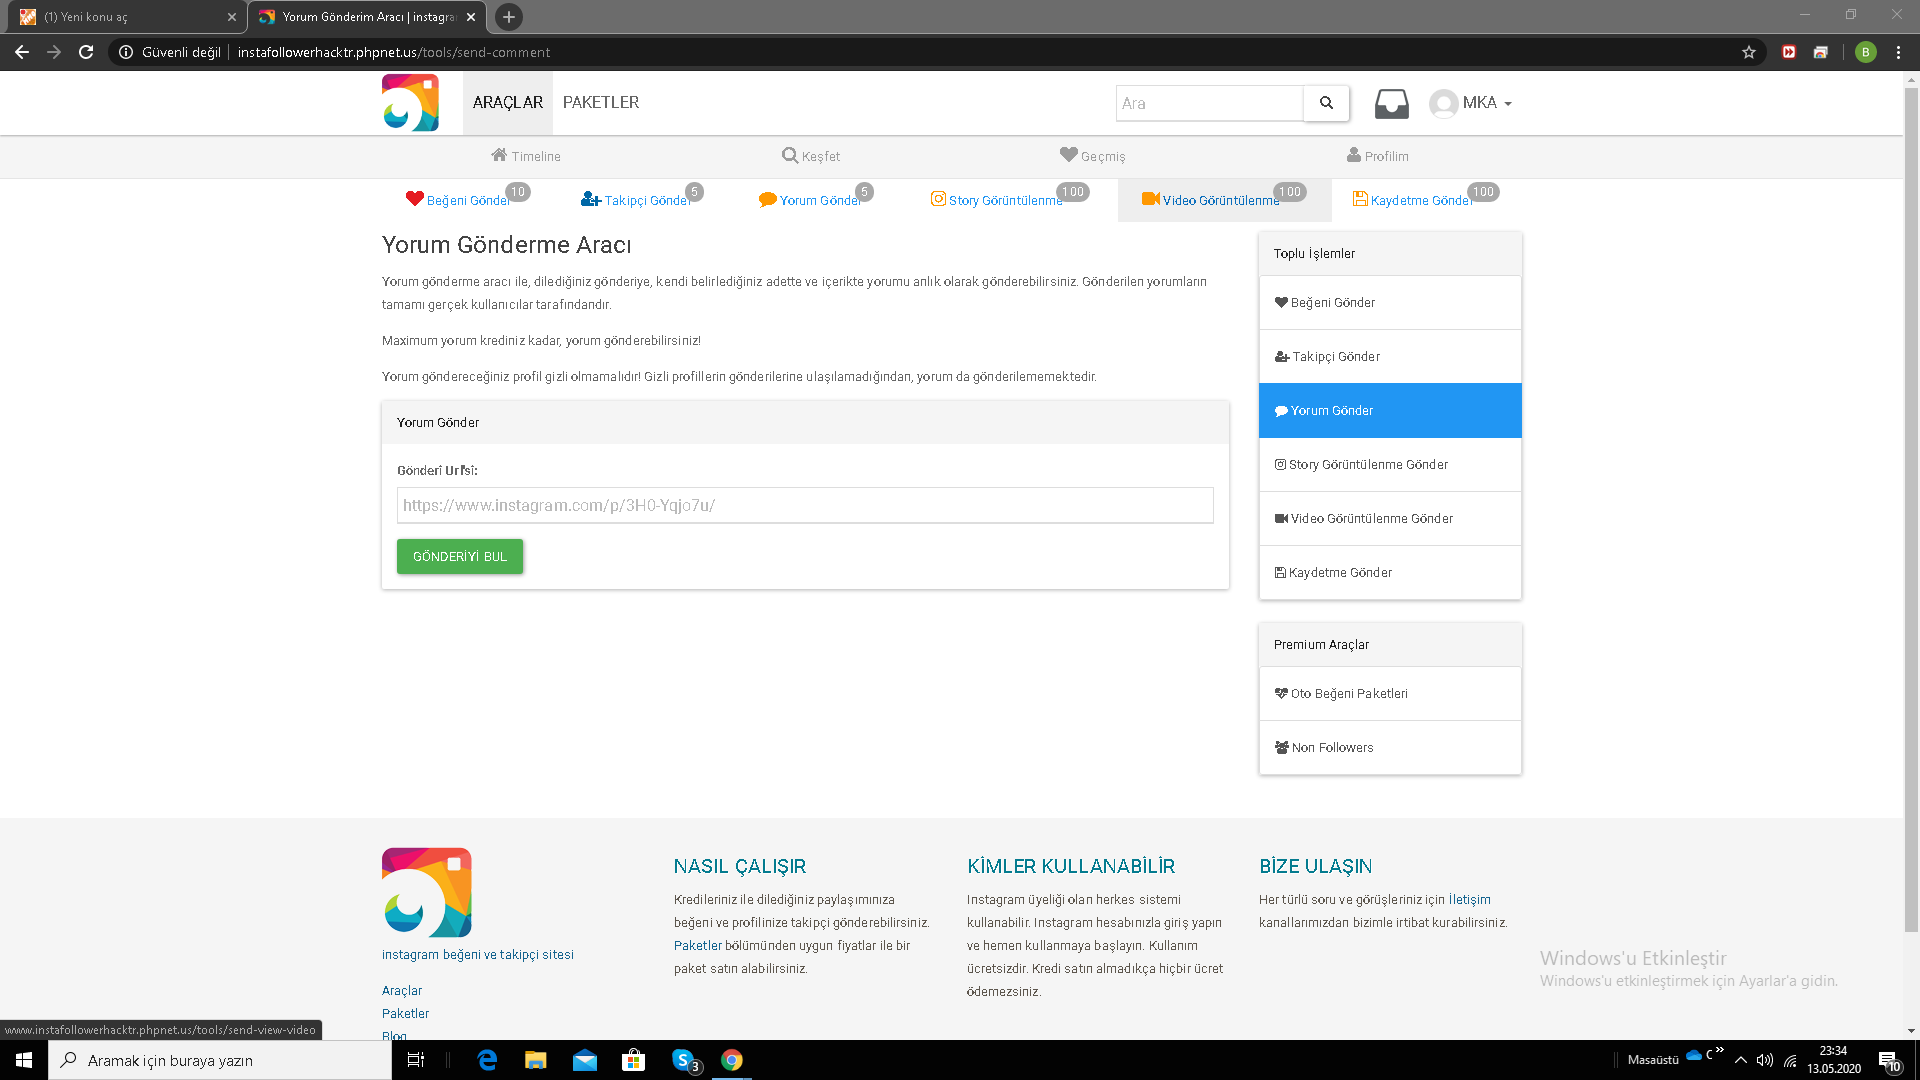Click the address bar URL

(394, 52)
